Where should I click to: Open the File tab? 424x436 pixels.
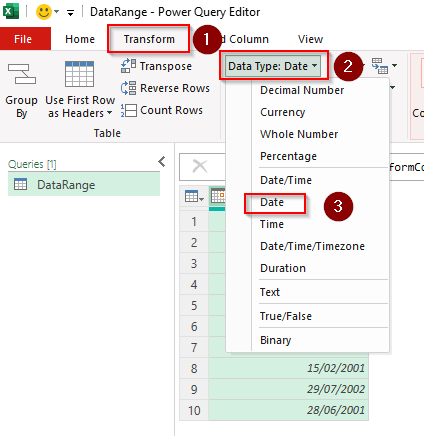click(x=23, y=39)
